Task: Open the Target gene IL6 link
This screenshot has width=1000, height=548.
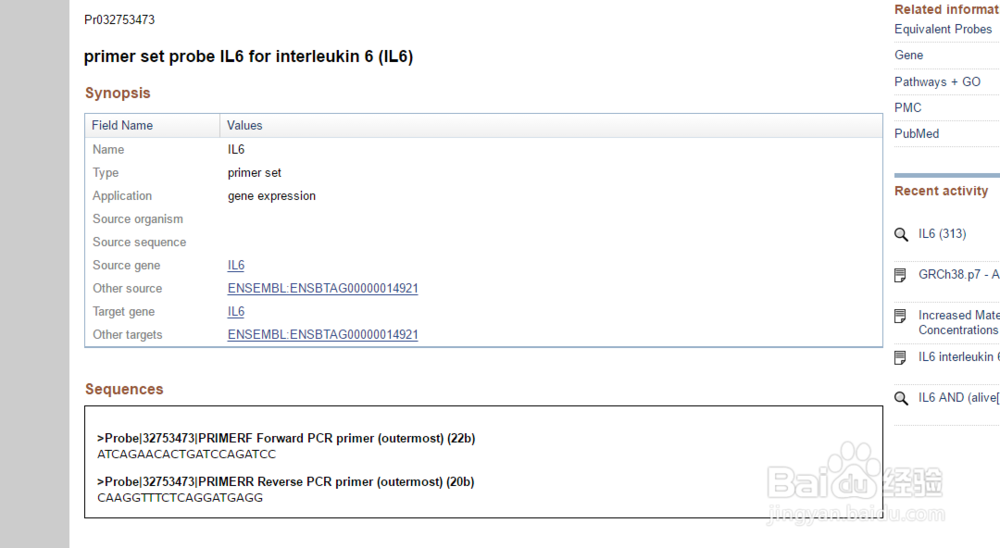Action: [236, 312]
